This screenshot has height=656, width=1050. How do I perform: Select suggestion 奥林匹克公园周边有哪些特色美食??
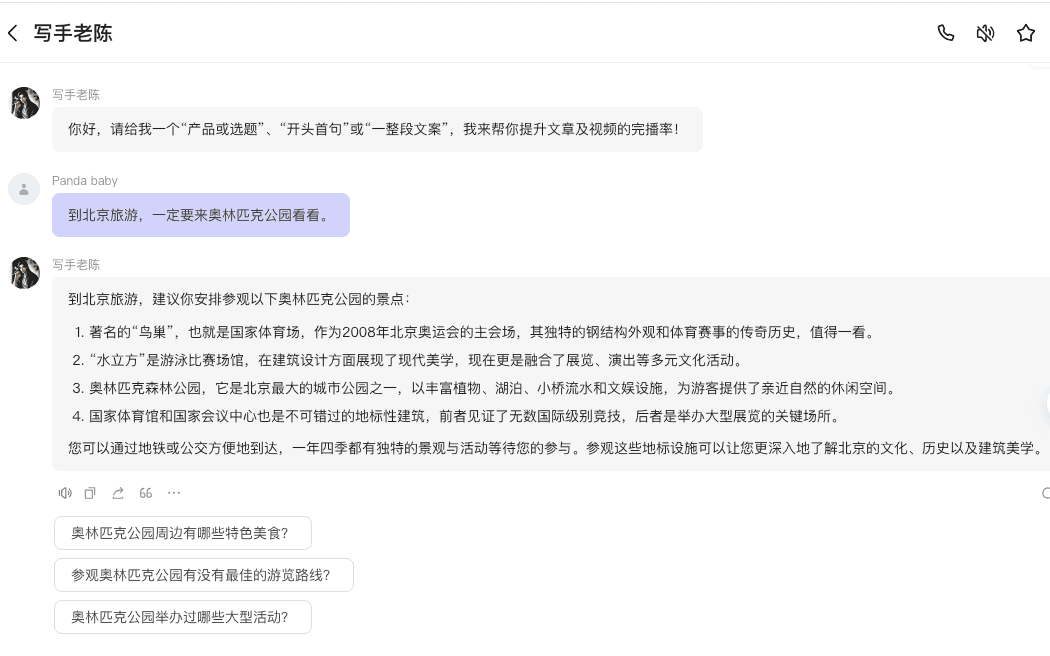tap(182, 533)
